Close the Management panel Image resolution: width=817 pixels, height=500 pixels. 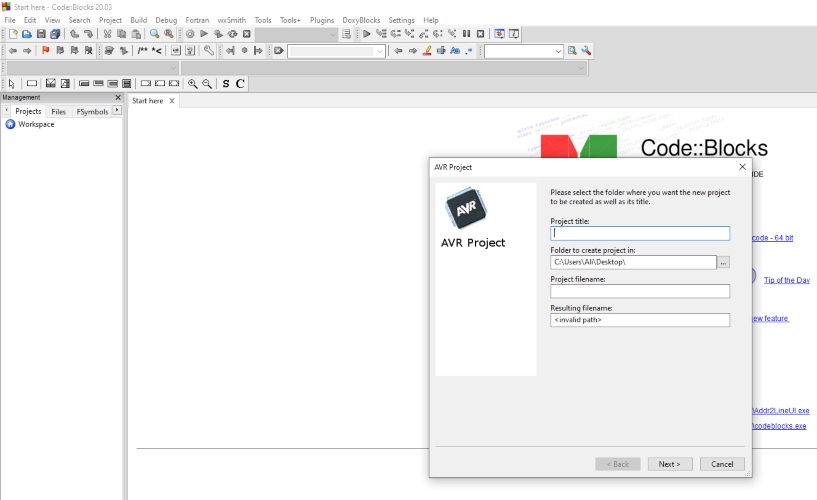[x=118, y=97]
